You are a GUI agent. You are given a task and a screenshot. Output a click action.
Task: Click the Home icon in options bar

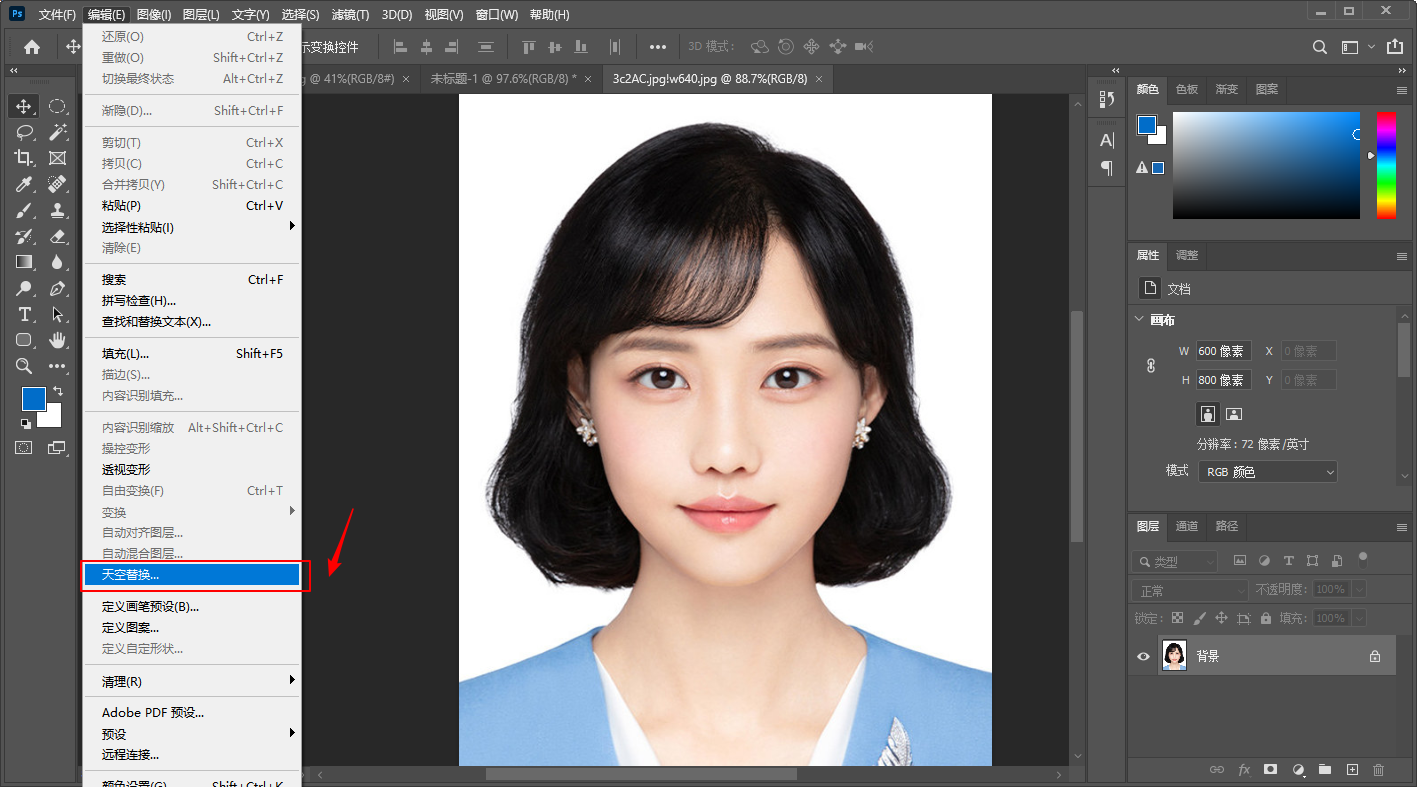point(32,47)
